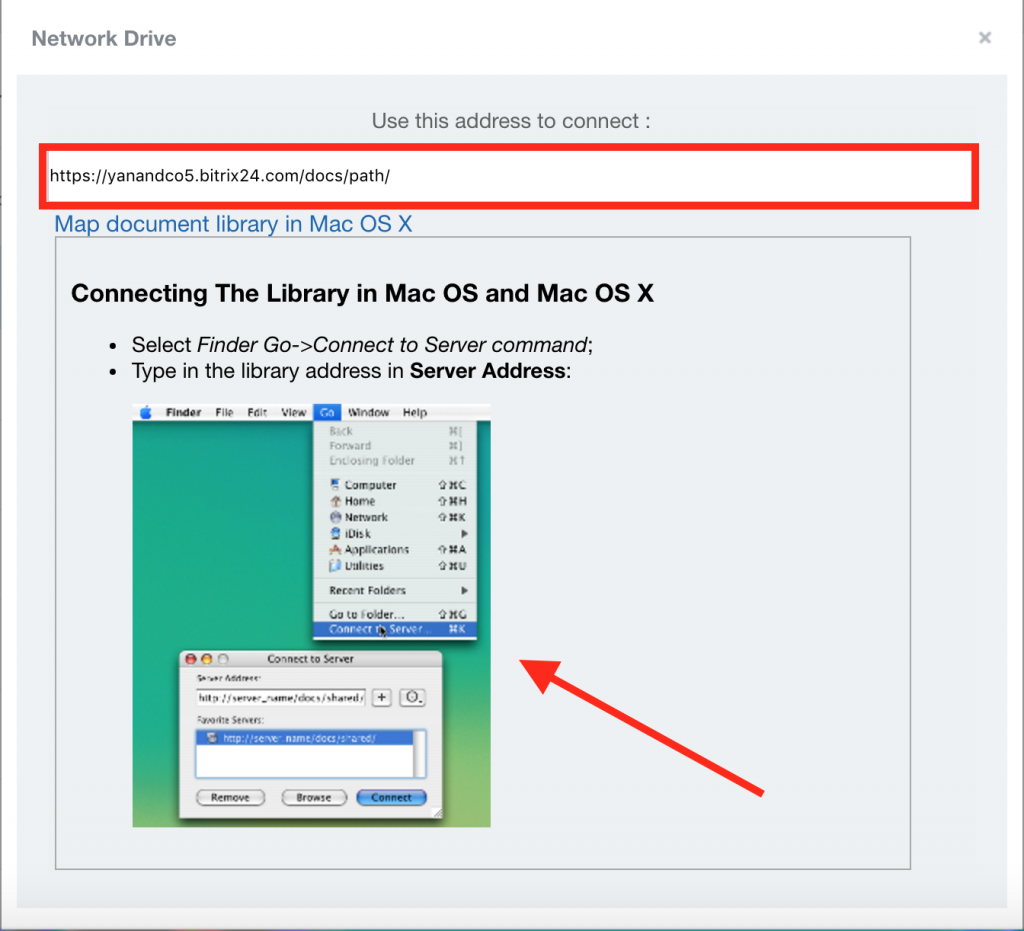
Task: Click the connection address input field
Action: [509, 176]
